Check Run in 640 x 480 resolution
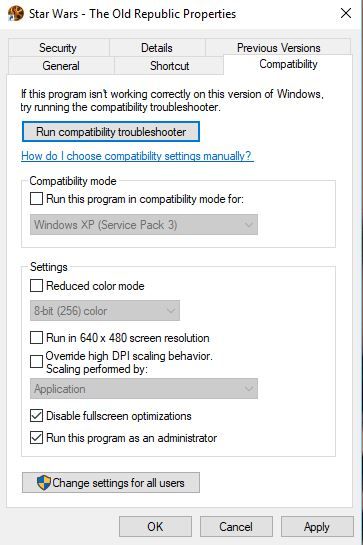 pos(37,337)
